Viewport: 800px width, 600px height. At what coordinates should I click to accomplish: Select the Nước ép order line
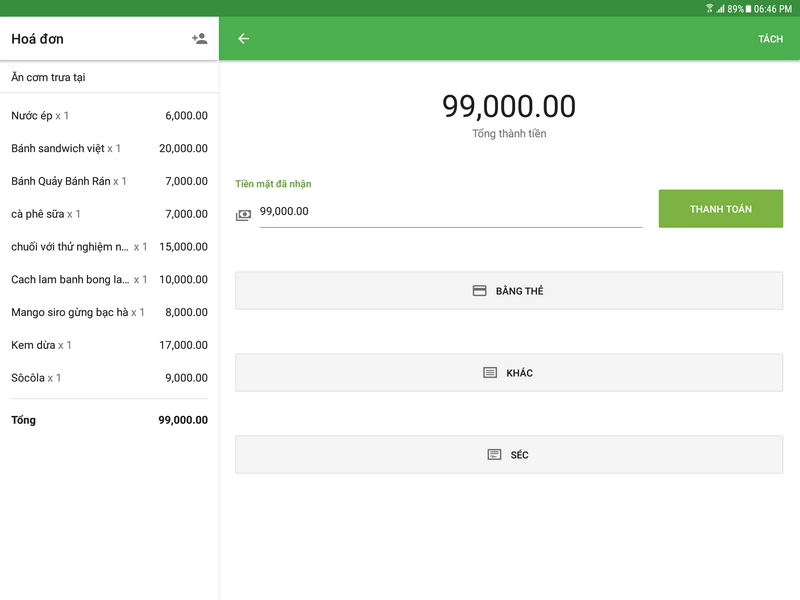click(109, 116)
